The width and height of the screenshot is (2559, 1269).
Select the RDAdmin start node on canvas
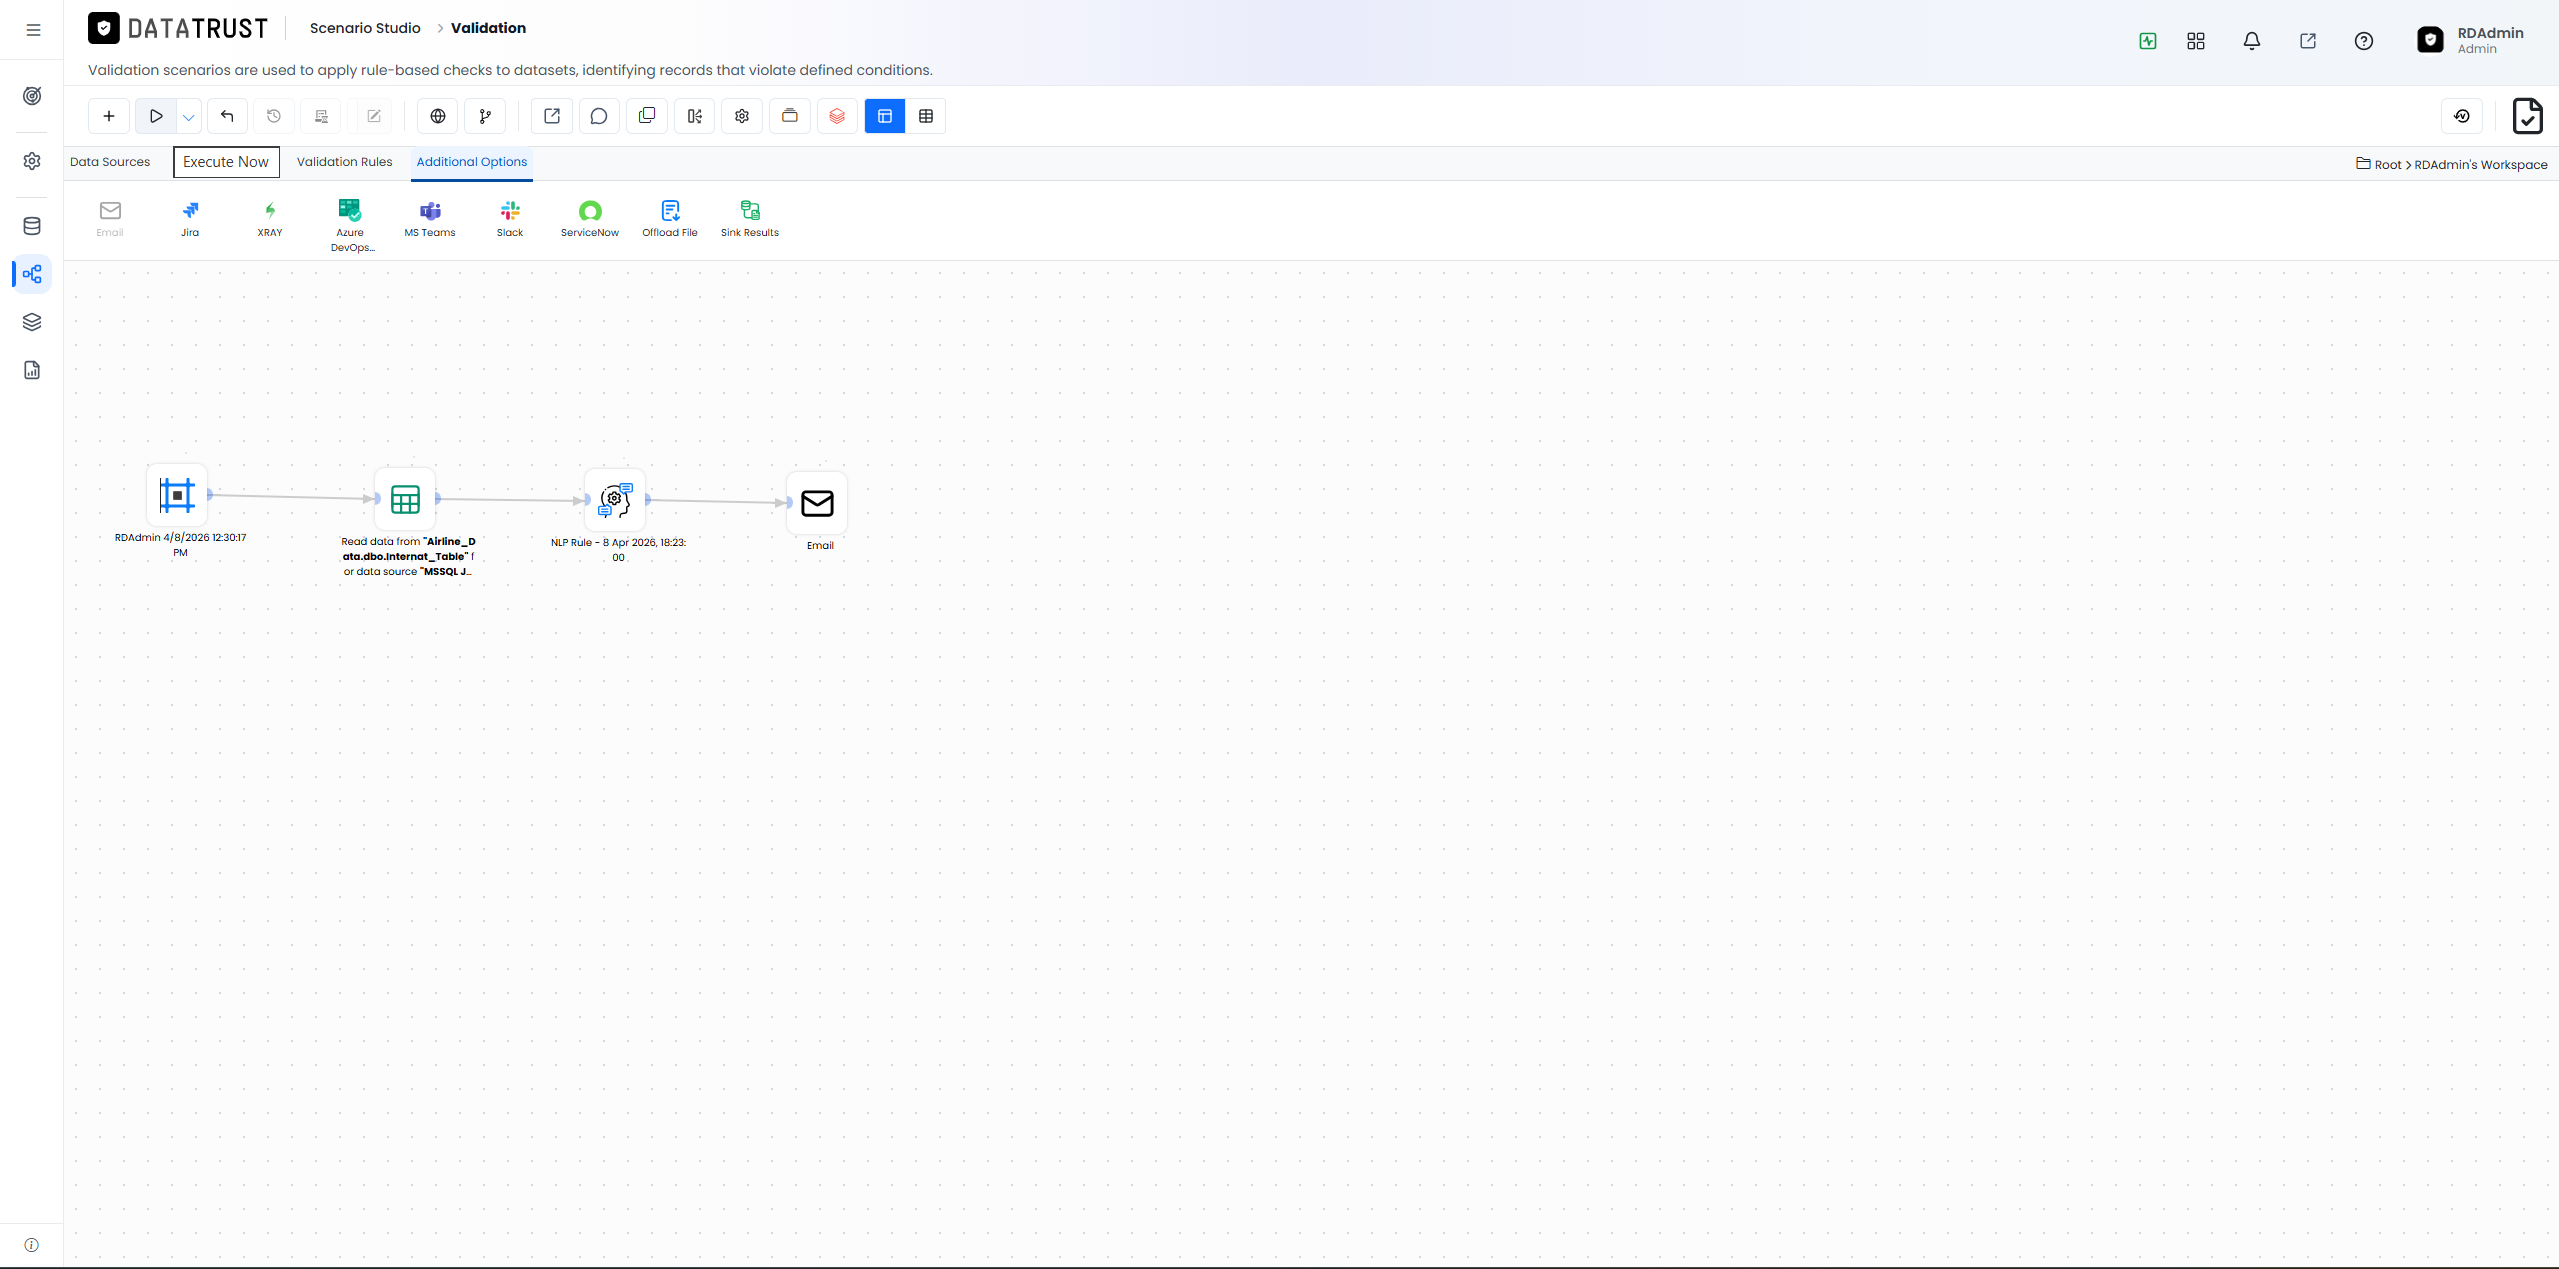(x=177, y=495)
